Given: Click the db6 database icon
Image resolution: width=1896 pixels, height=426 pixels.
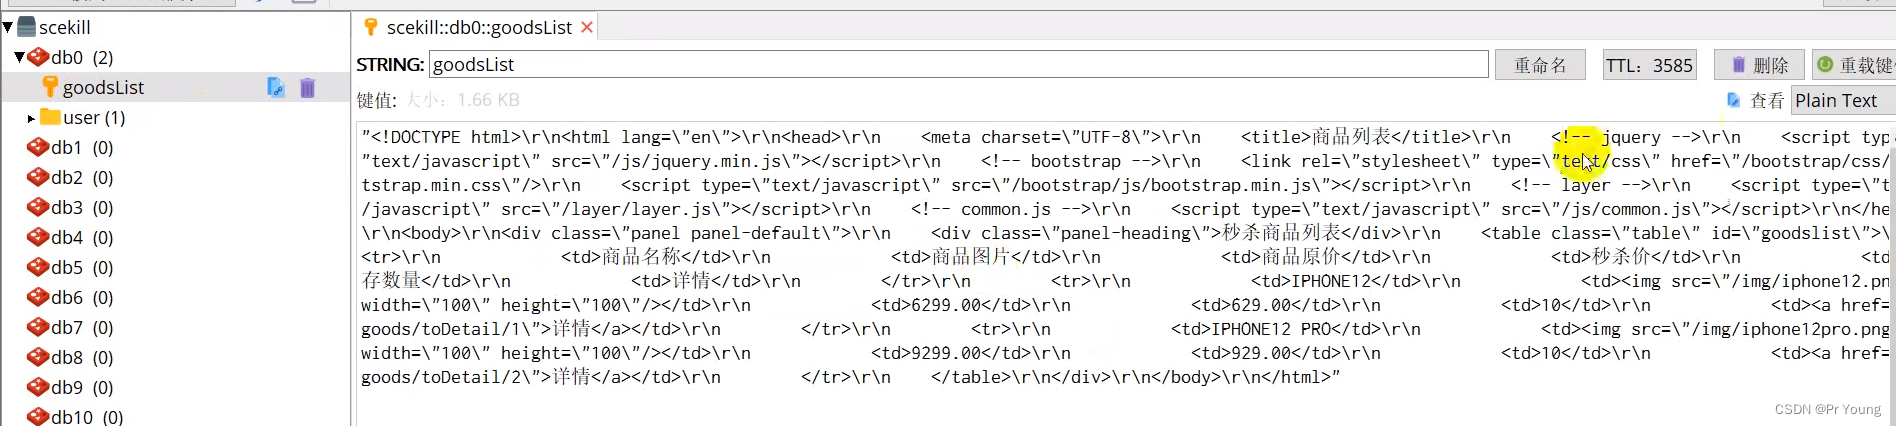Looking at the screenshot, I should 38,297.
